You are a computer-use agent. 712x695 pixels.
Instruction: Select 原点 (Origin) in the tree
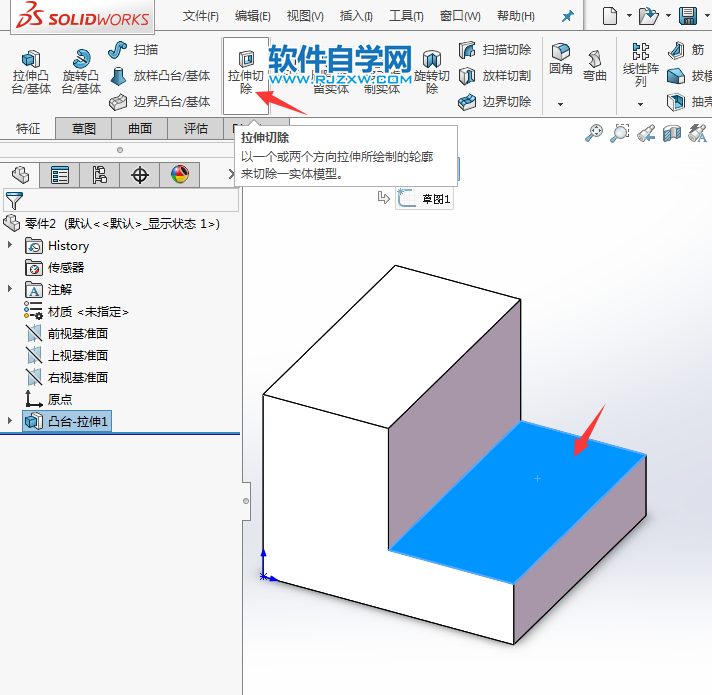click(49, 399)
